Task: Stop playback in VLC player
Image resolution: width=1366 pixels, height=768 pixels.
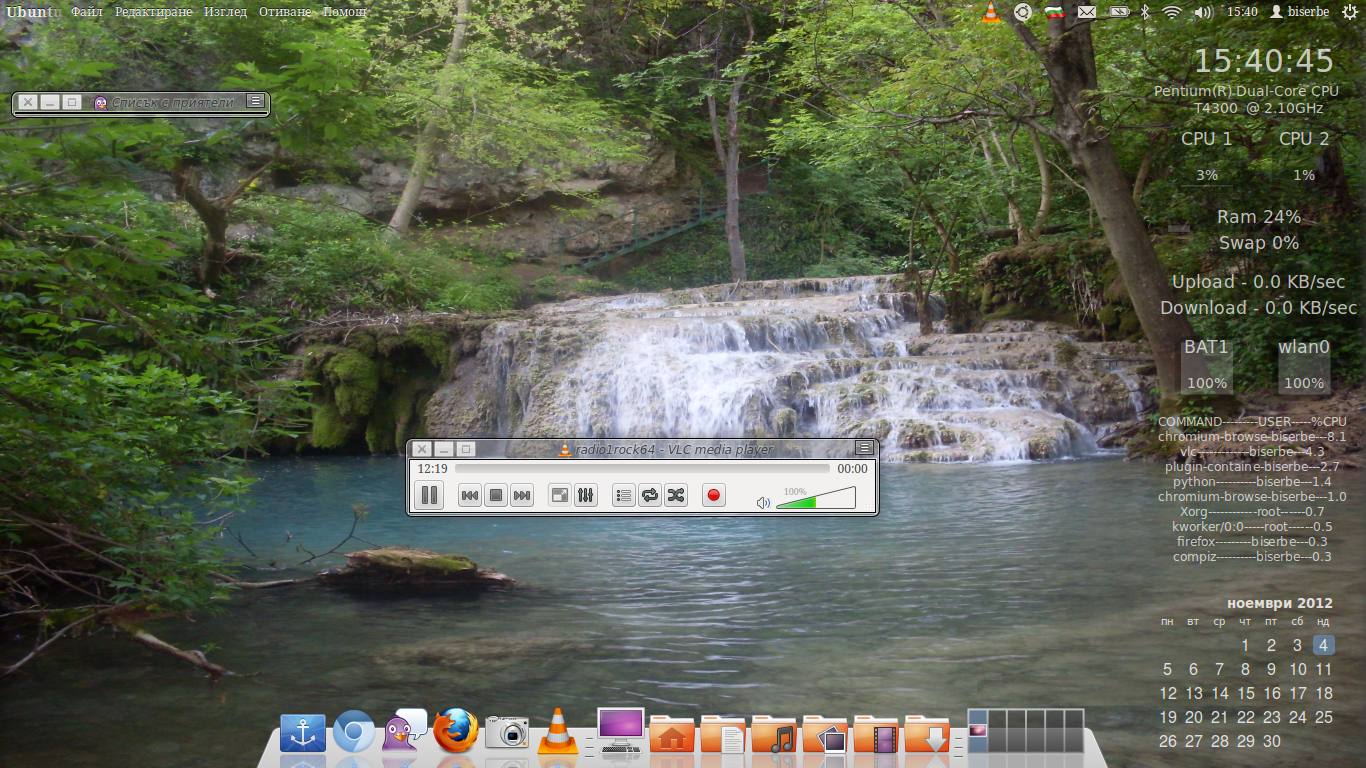Action: point(496,495)
